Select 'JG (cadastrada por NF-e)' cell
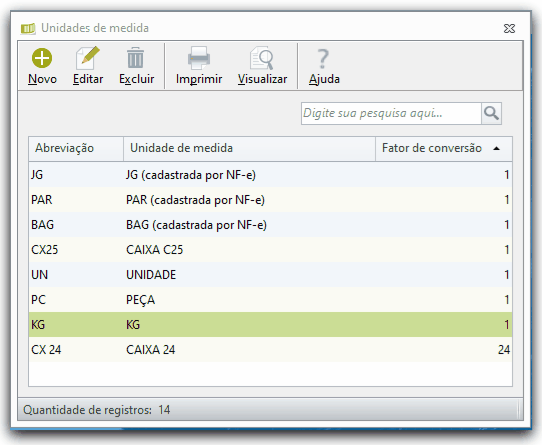542x445 pixels. point(249,175)
